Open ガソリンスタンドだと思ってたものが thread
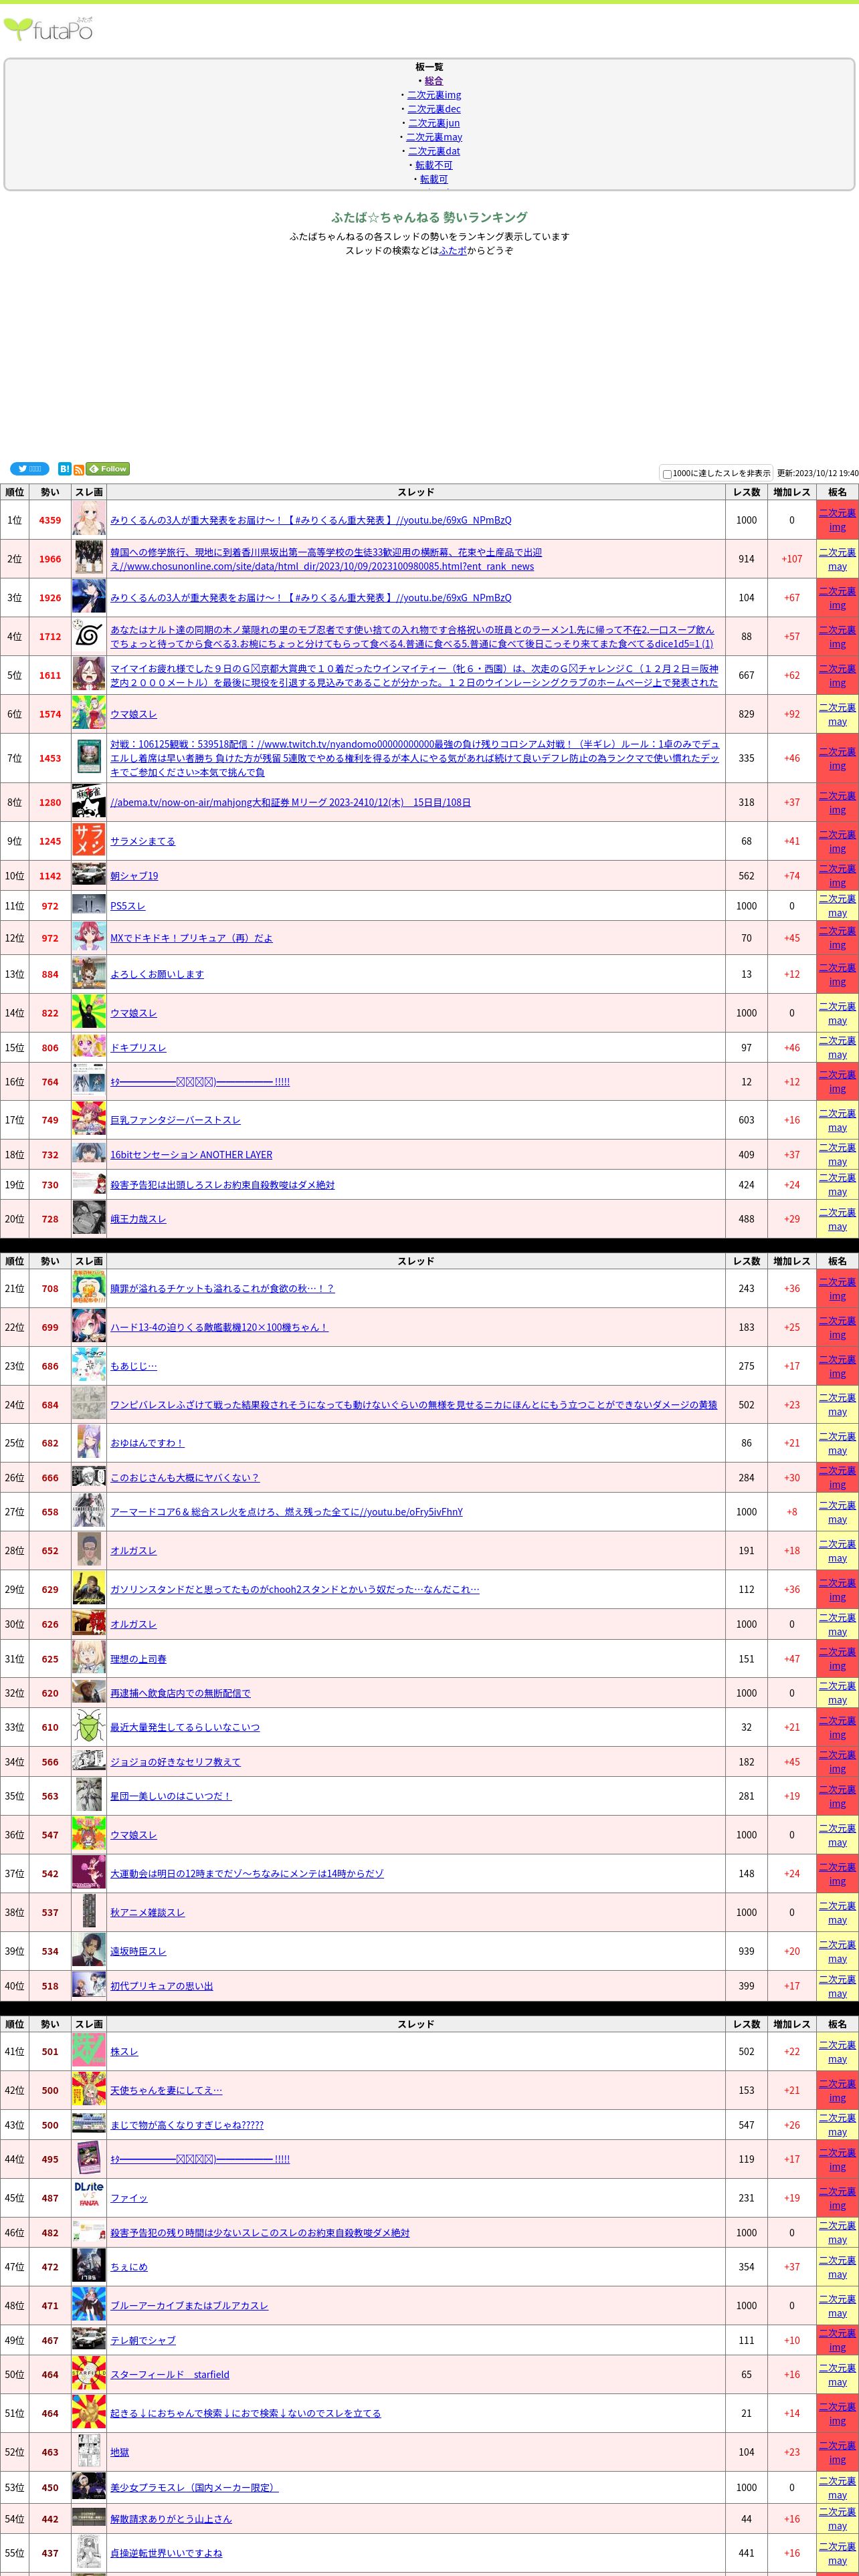The height and width of the screenshot is (2576, 859). (x=295, y=1589)
